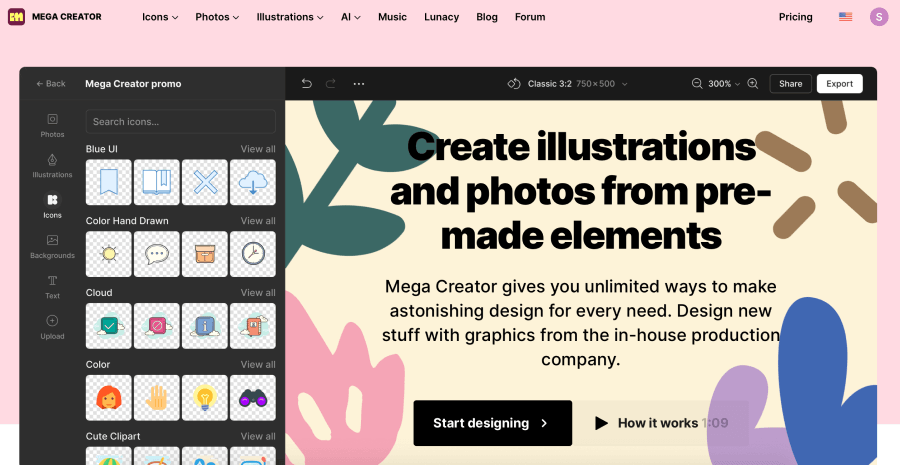Add the raised hand Color icon
Viewport: 900px width, 465px height.
click(157, 397)
